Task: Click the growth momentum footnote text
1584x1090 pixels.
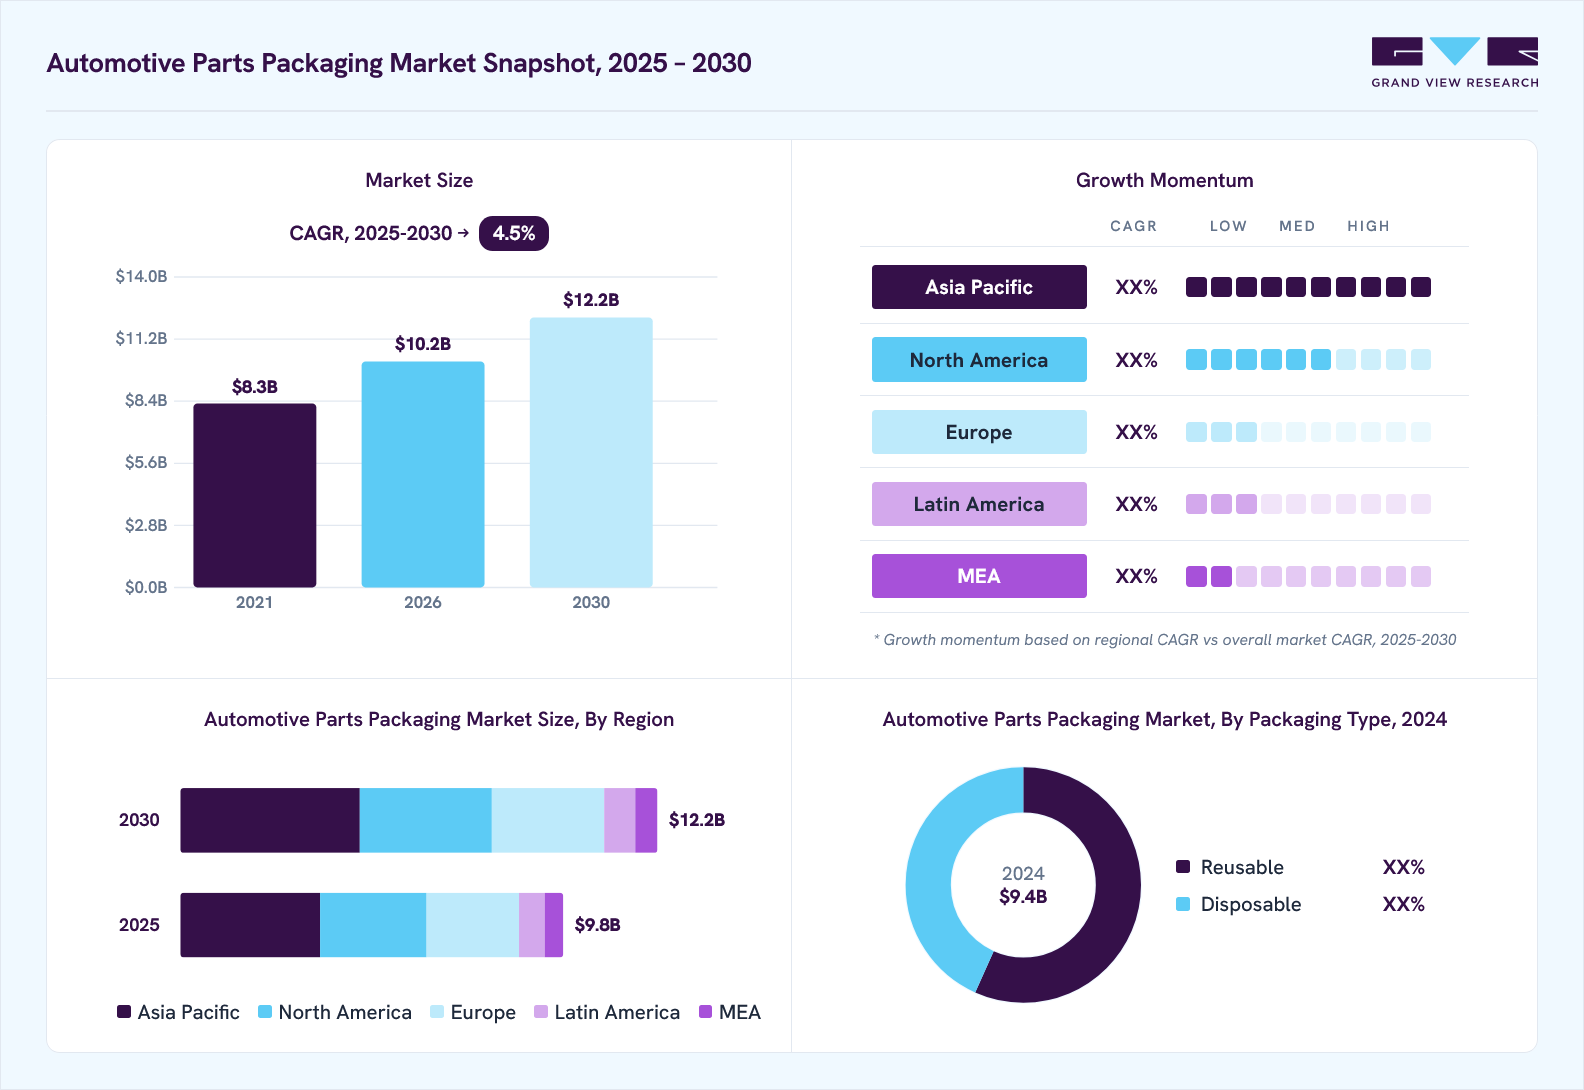Action: 1165,640
